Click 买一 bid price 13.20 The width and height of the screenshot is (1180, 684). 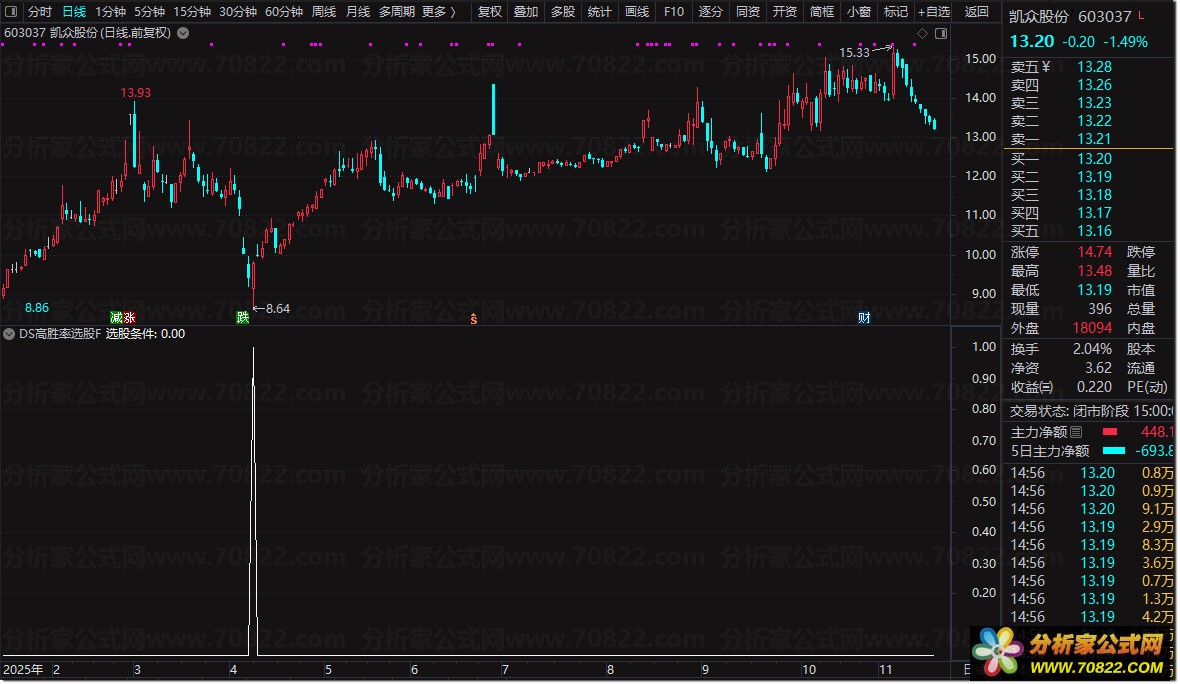pos(1094,159)
